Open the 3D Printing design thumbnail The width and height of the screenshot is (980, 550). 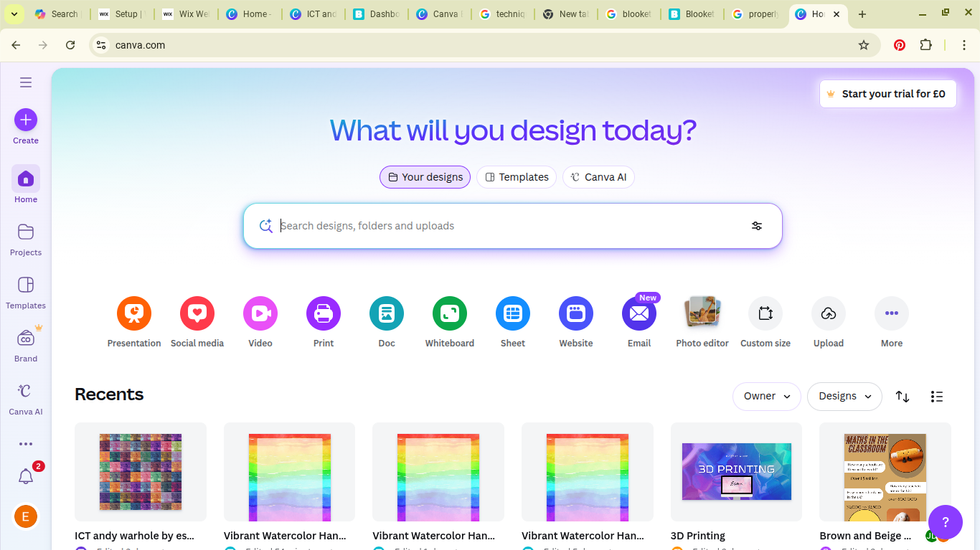(736, 472)
